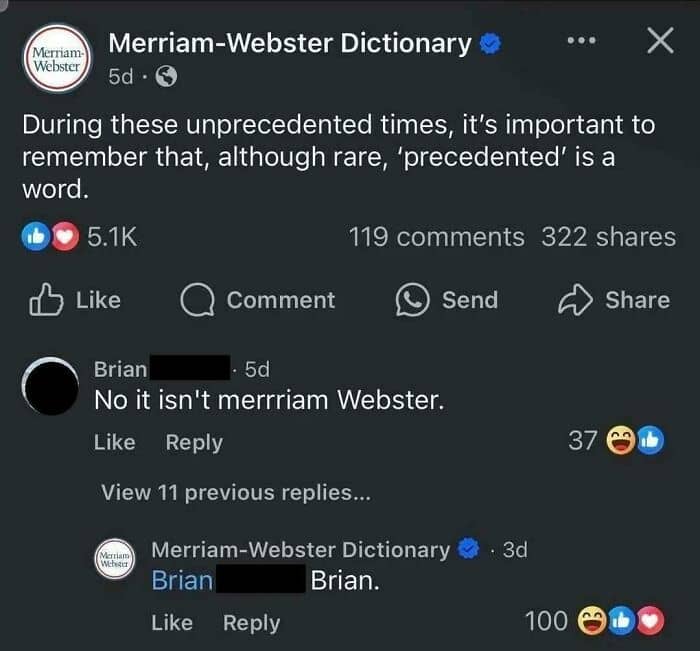Click the blue verified badge in post header
This screenshot has width=700, height=651.
[491, 44]
